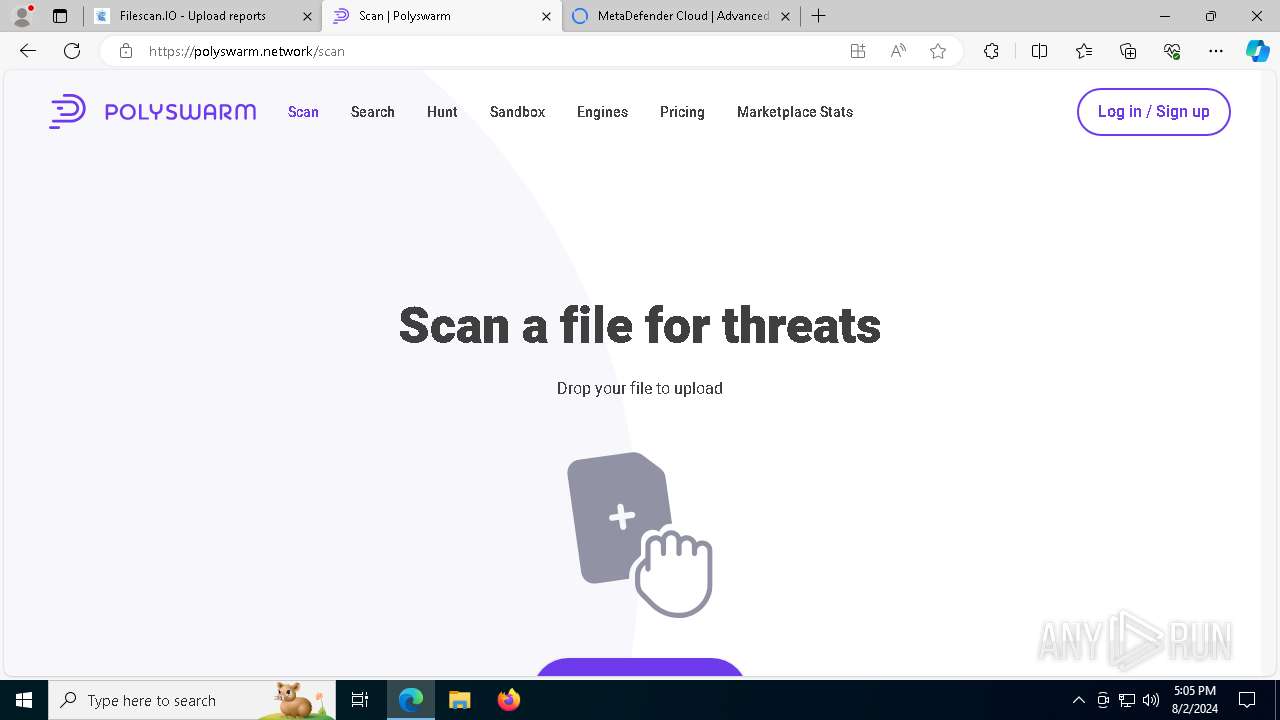
Task: Click the taskbar search box
Action: click(x=192, y=700)
